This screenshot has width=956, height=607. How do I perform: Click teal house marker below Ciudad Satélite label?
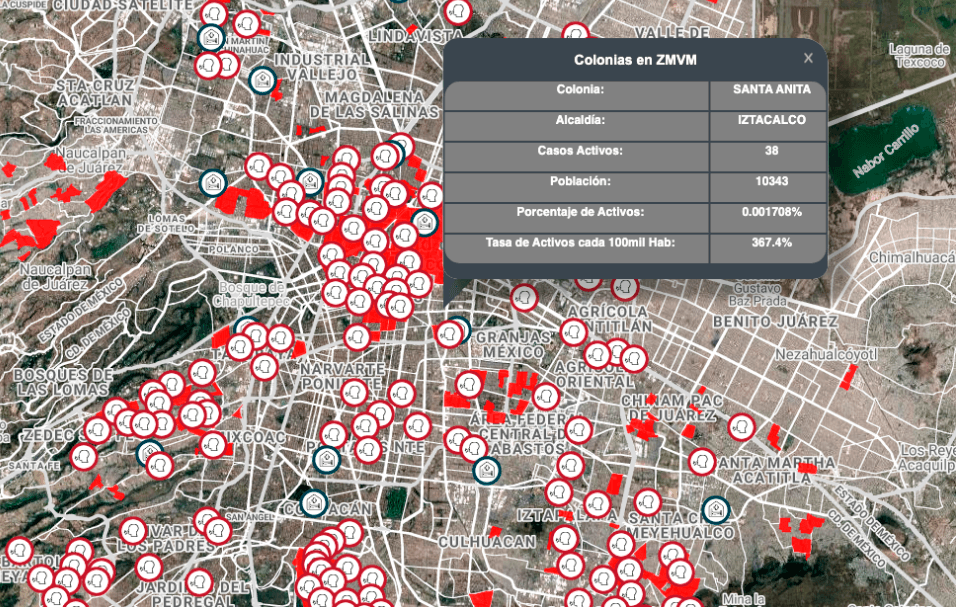click(210, 38)
